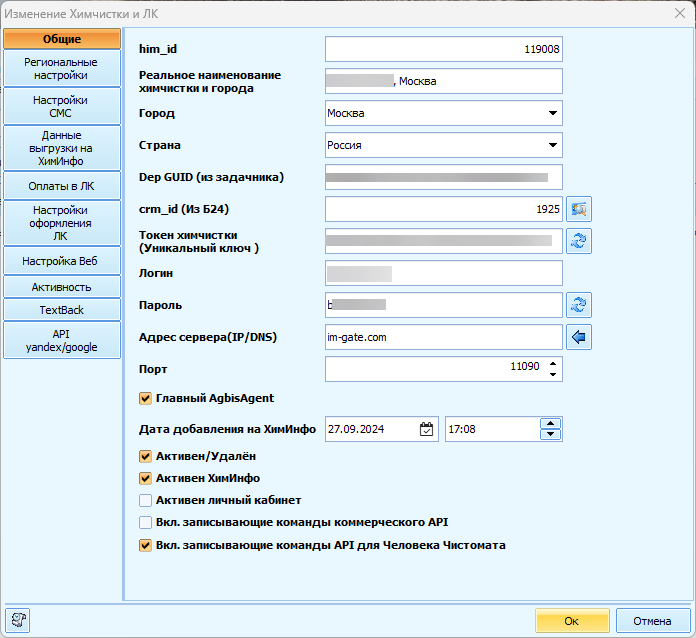696x638 pixels.
Task: Decrease the time value with down arrow
Action: tap(551, 434)
